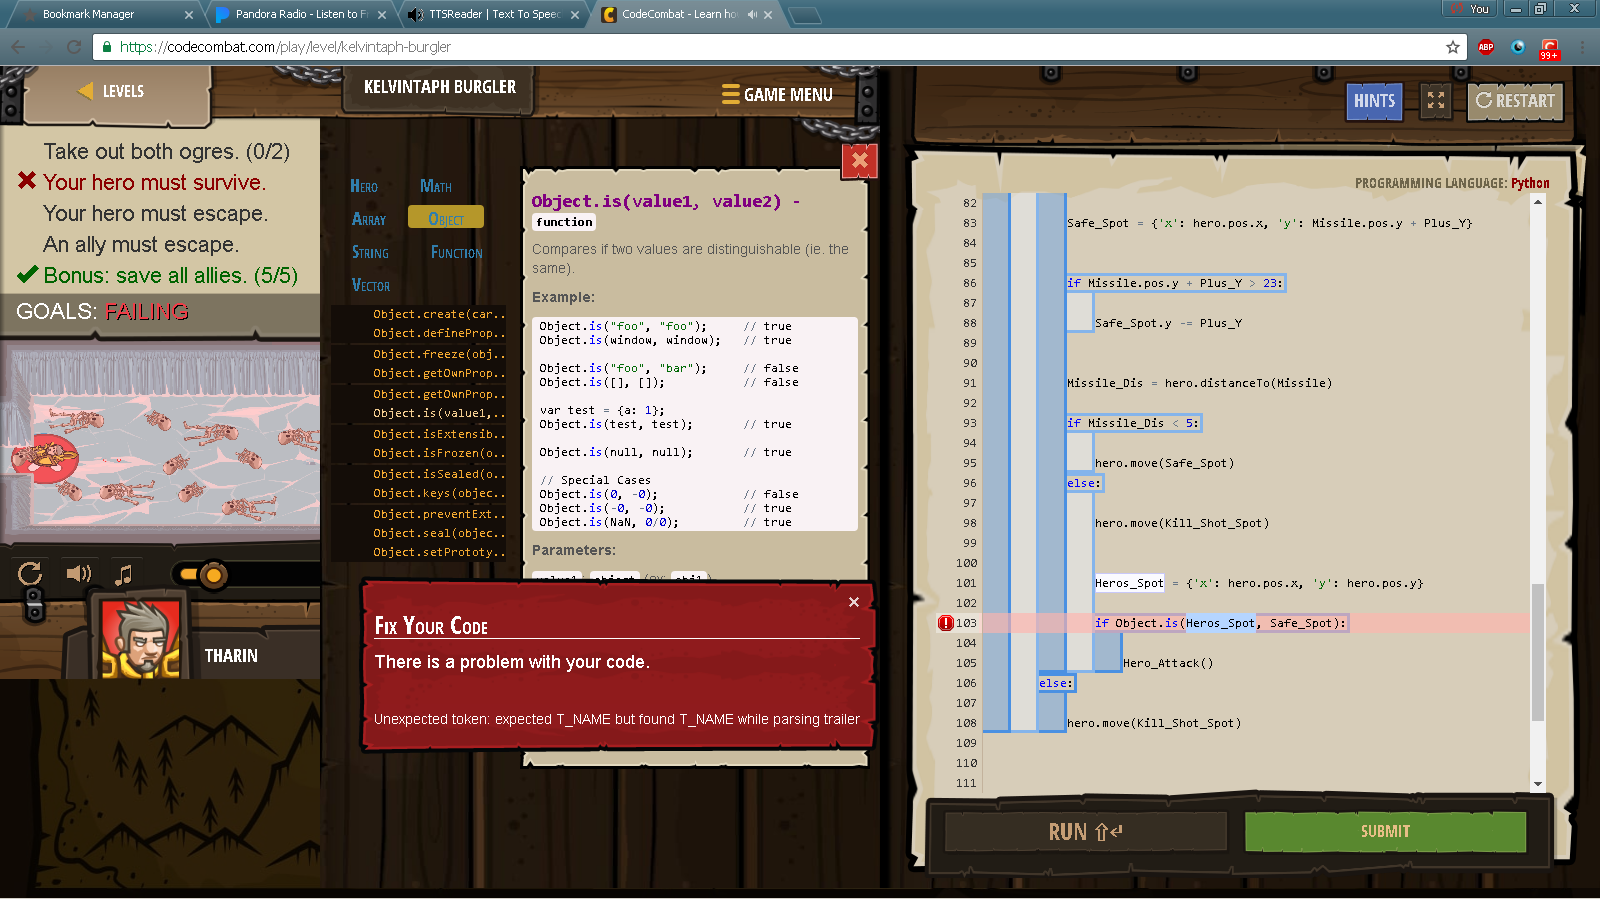View the site security padlock info
Screen dimensions: 1600x900
[x=107, y=47]
